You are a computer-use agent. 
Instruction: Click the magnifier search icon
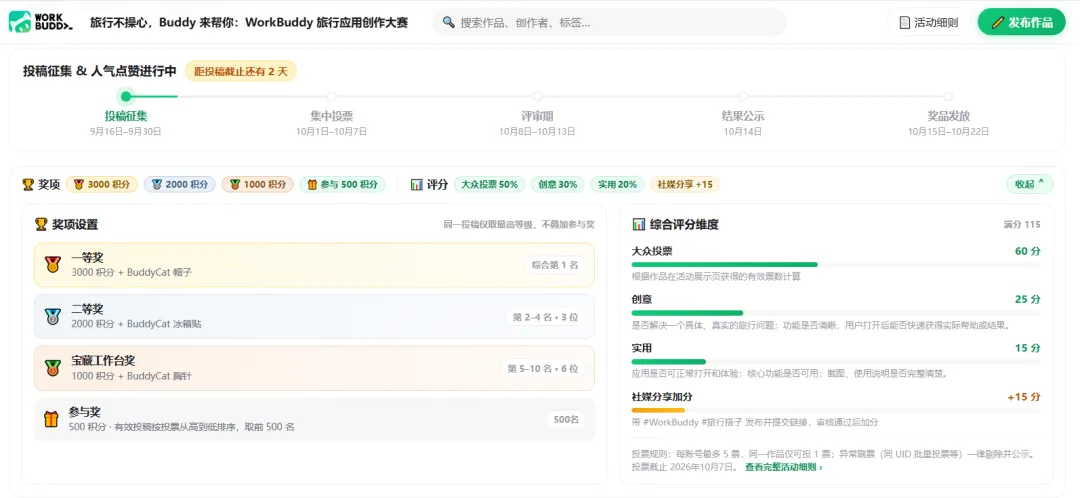[x=448, y=22]
